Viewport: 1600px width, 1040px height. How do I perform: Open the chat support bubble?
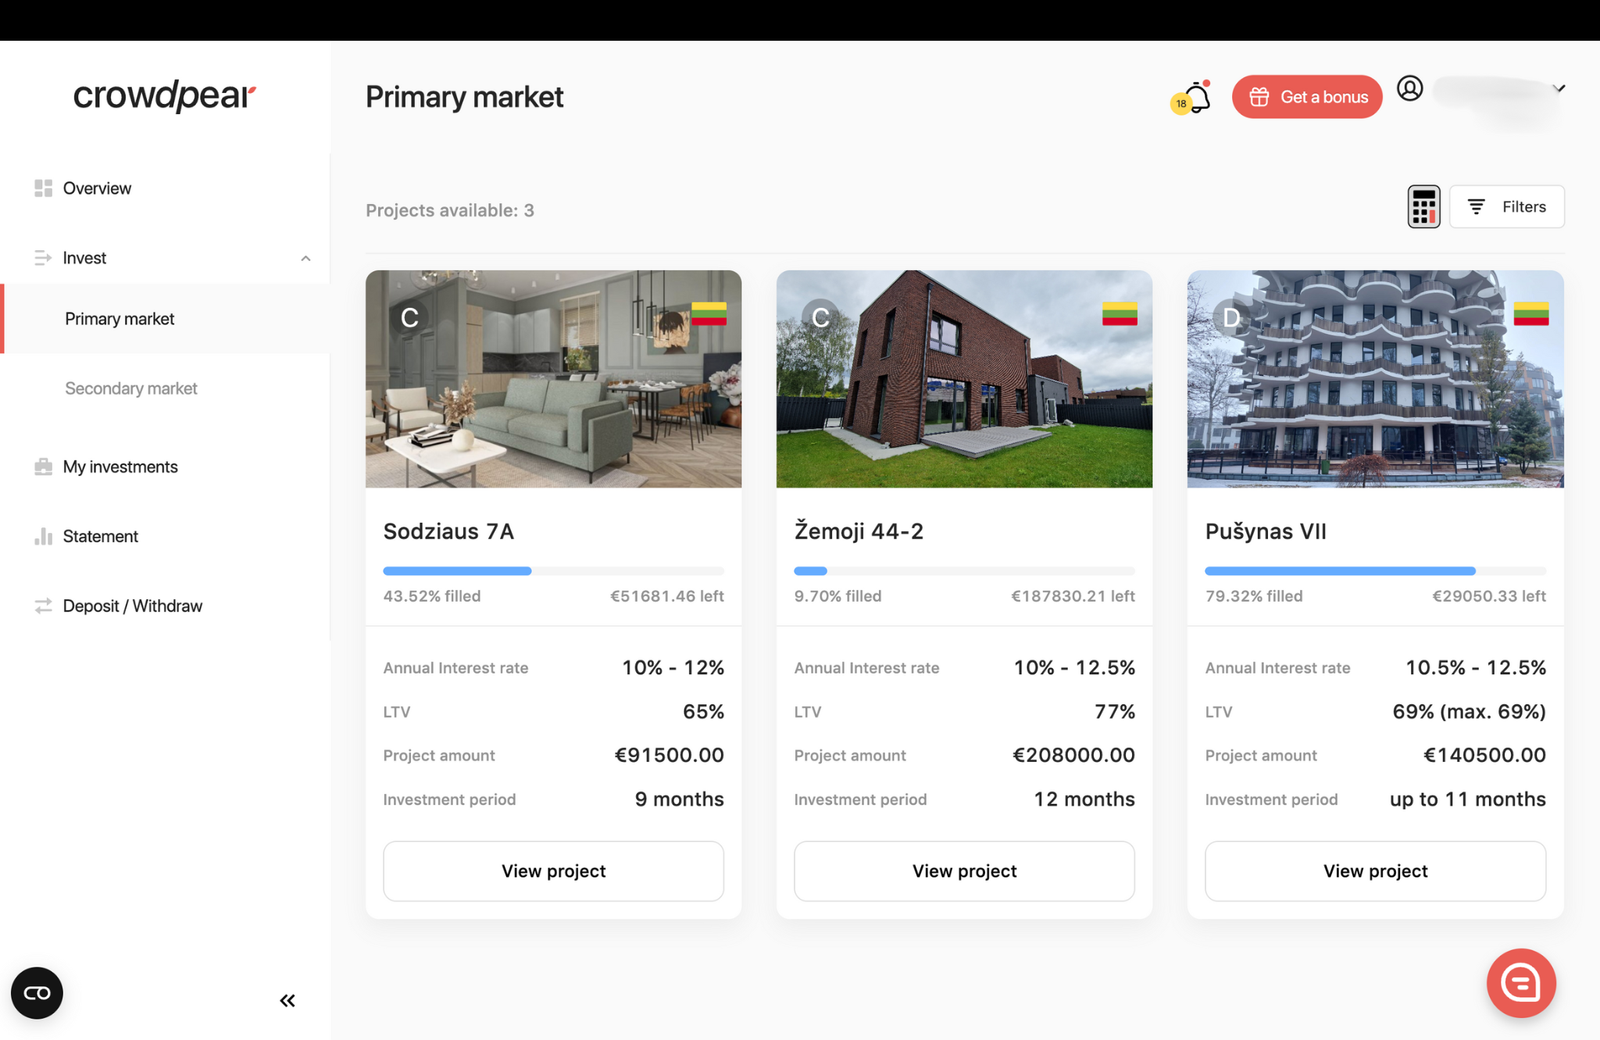(1521, 983)
